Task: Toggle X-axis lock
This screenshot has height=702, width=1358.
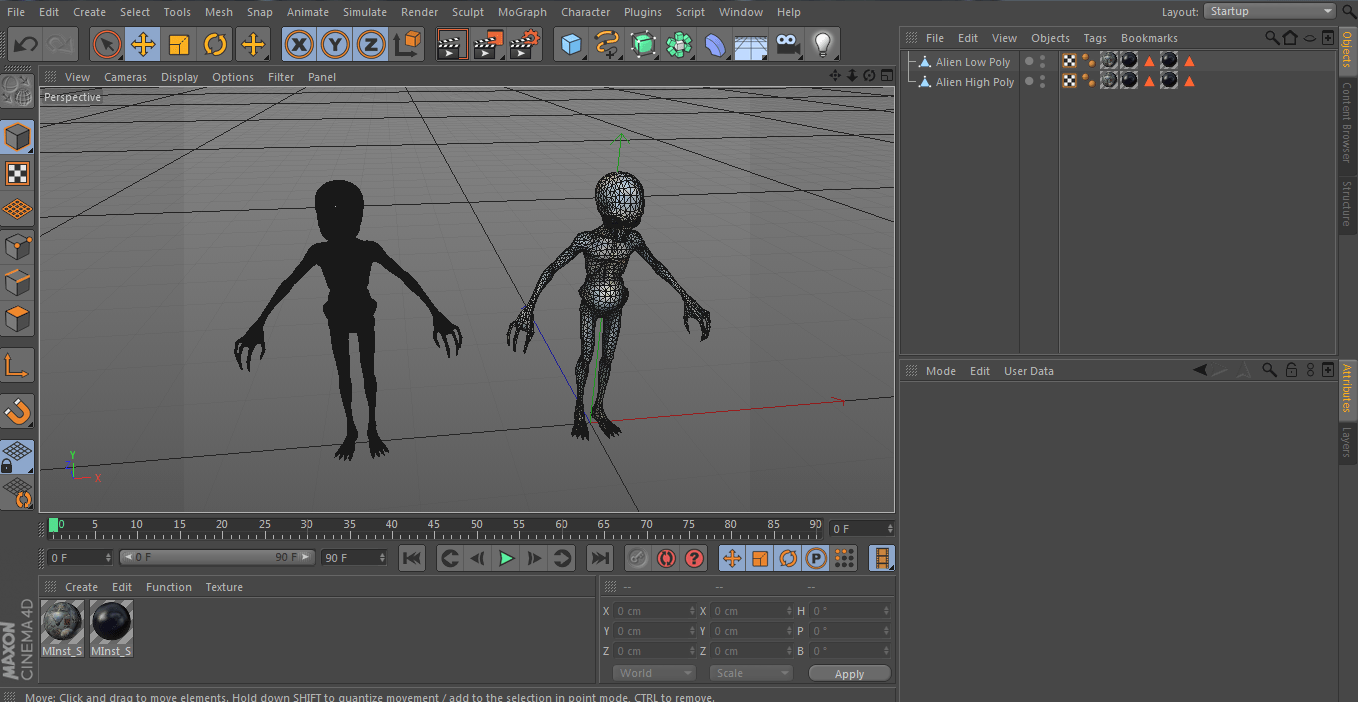Action: click(x=298, y=45)
